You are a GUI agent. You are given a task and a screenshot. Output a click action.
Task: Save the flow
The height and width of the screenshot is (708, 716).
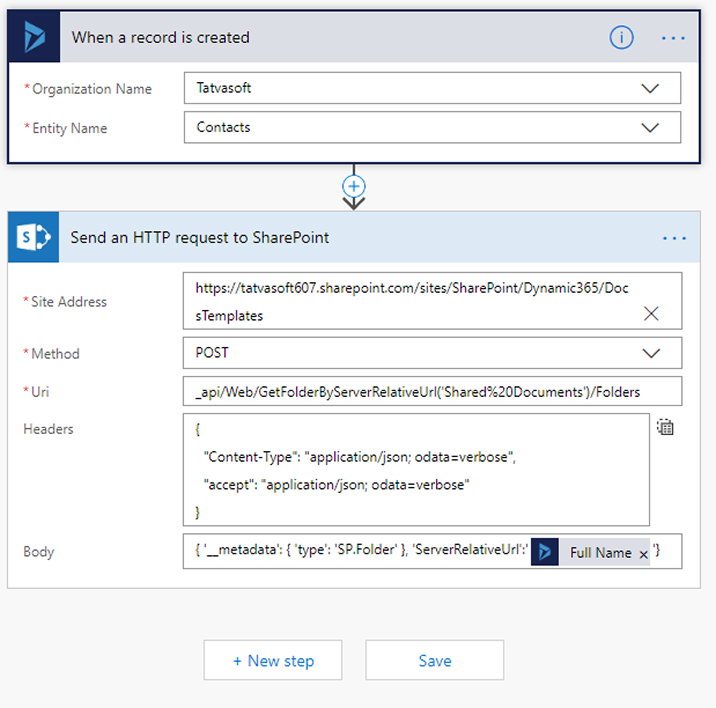tap(435, 660)
